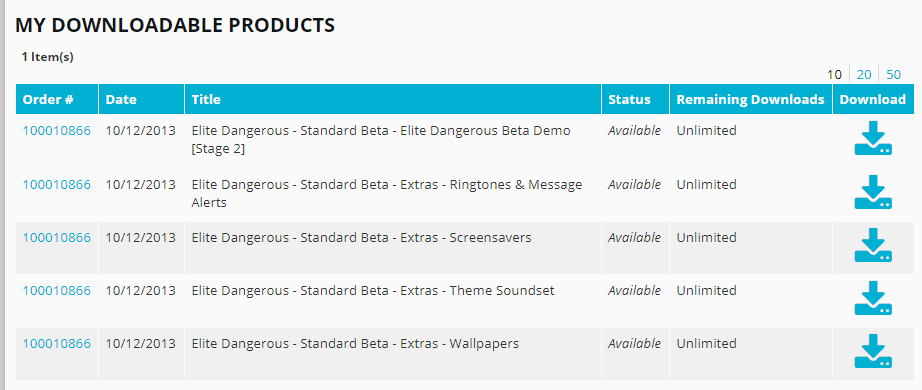The width and height of the screenshot is (922, 390).
Task: Click the Remaining Downloads column header
Action: point(751,99)
